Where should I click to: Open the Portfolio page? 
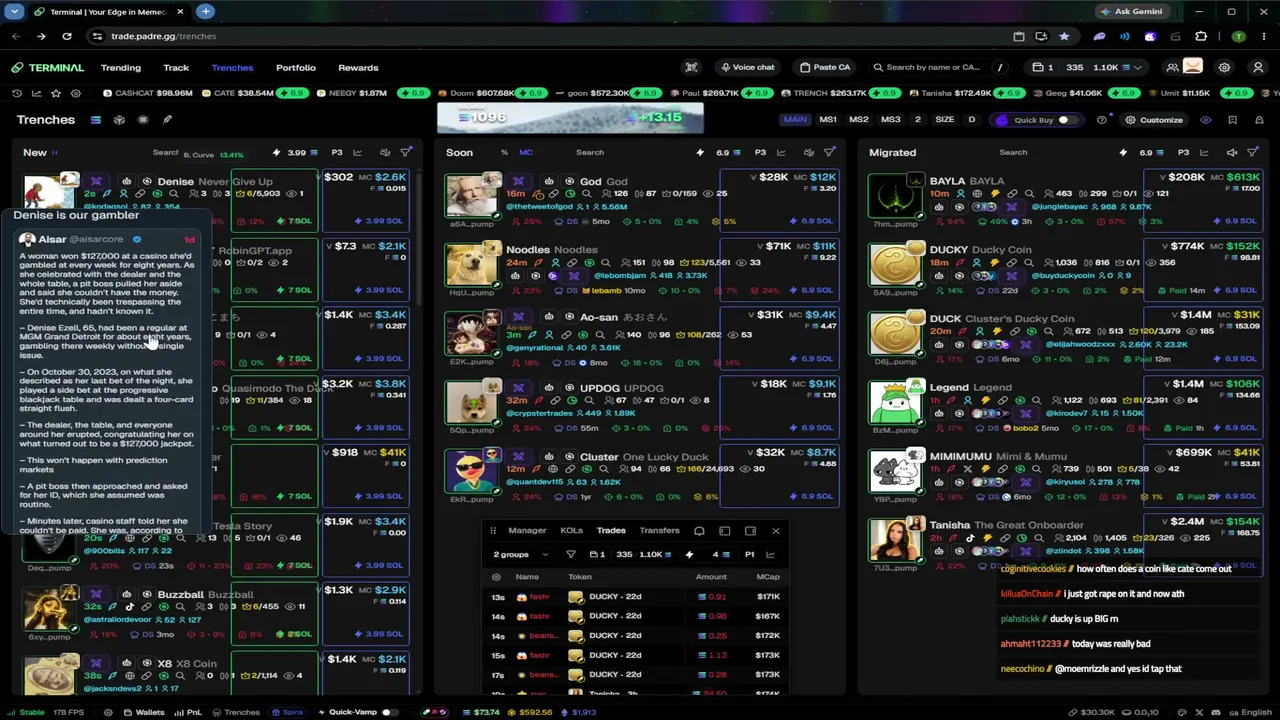(296, 68)
